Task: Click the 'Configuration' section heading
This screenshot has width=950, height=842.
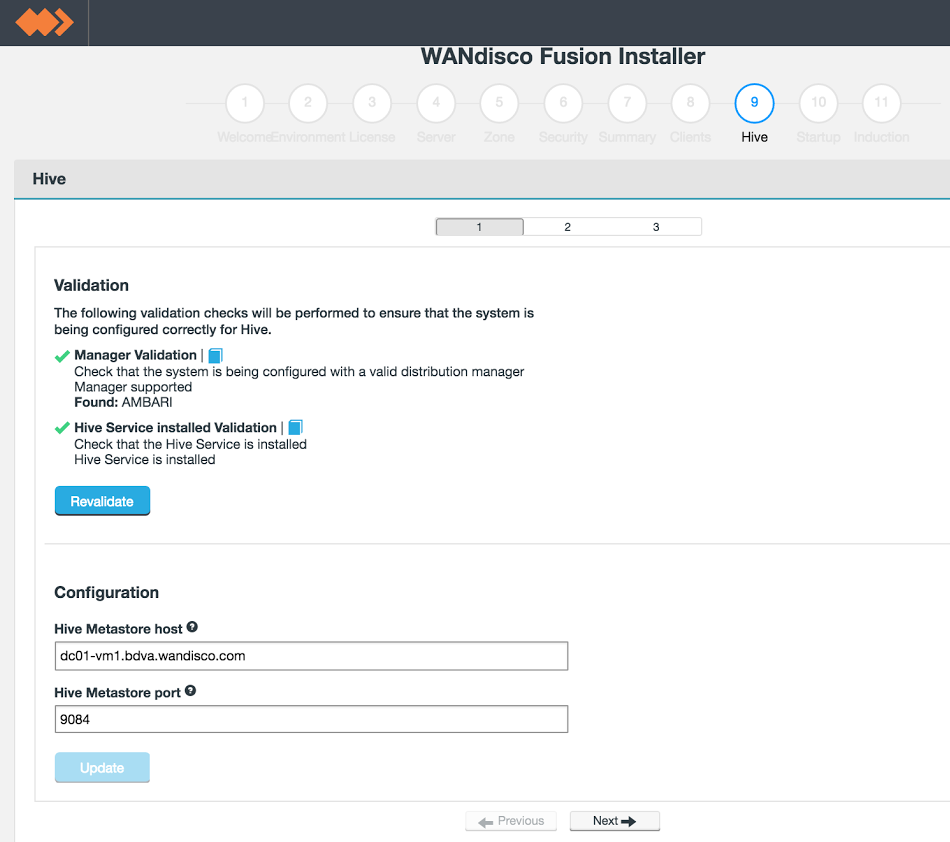Action: (x=107, y=592)
